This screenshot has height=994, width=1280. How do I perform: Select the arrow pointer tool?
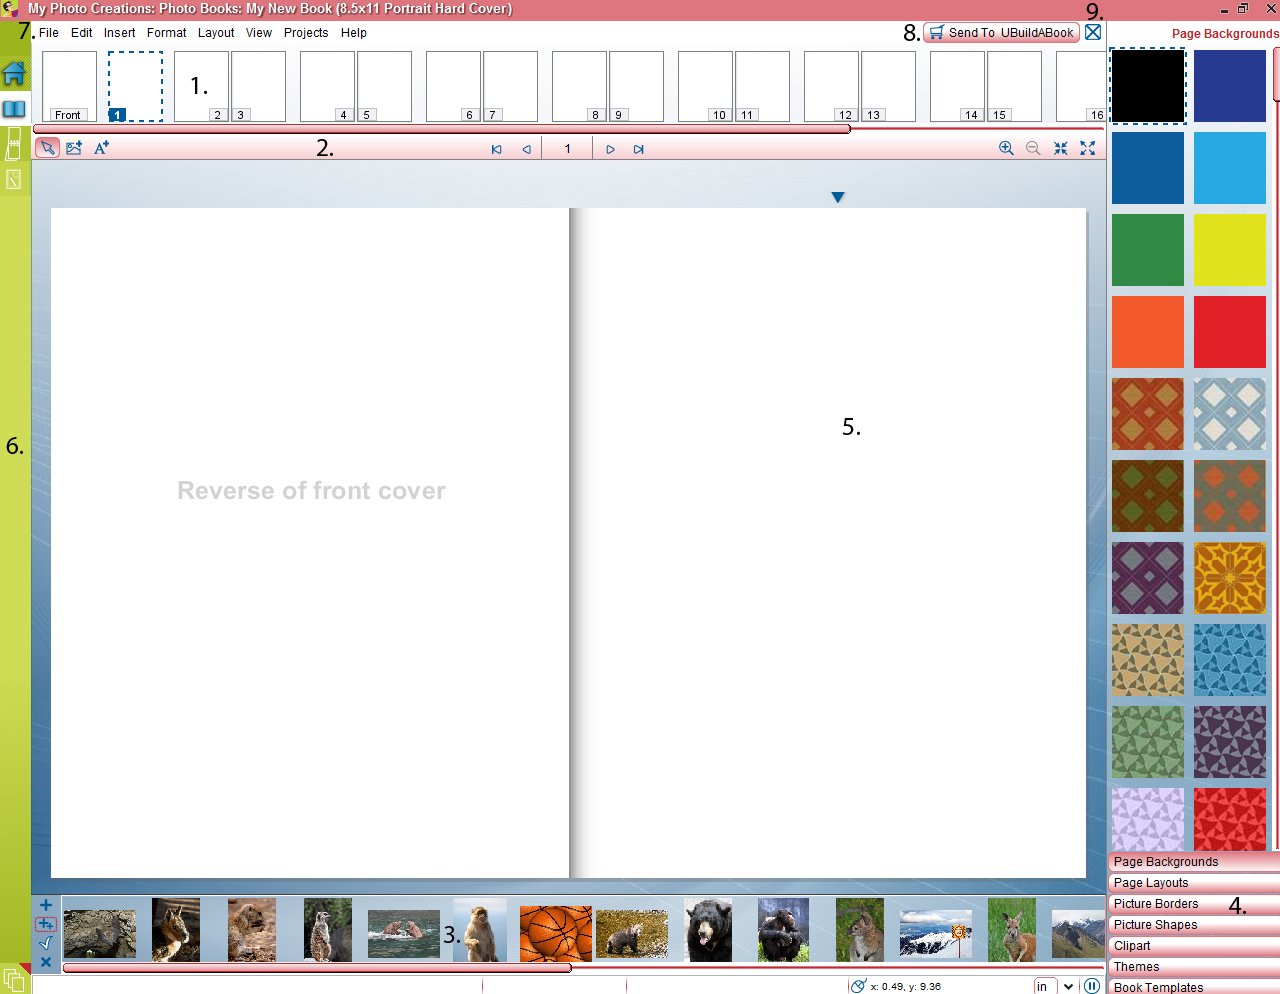pos(47,148)
